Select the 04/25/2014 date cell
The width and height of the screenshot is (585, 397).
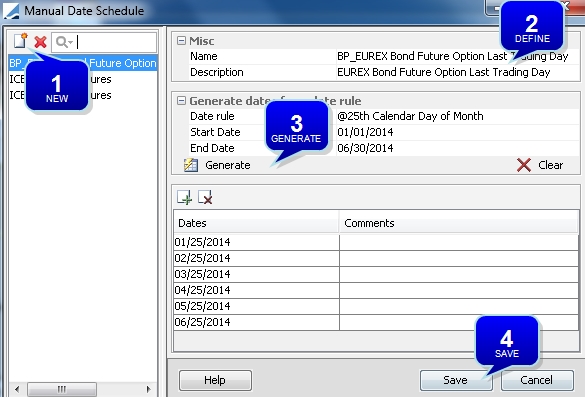pos(256,290)
